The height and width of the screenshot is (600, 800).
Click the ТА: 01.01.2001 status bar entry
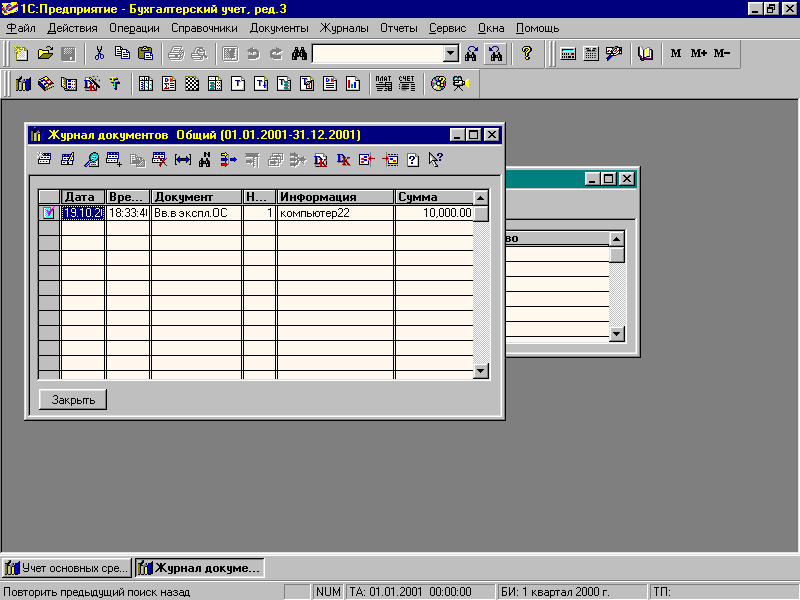pyautogui.click(x=420, y=592)
